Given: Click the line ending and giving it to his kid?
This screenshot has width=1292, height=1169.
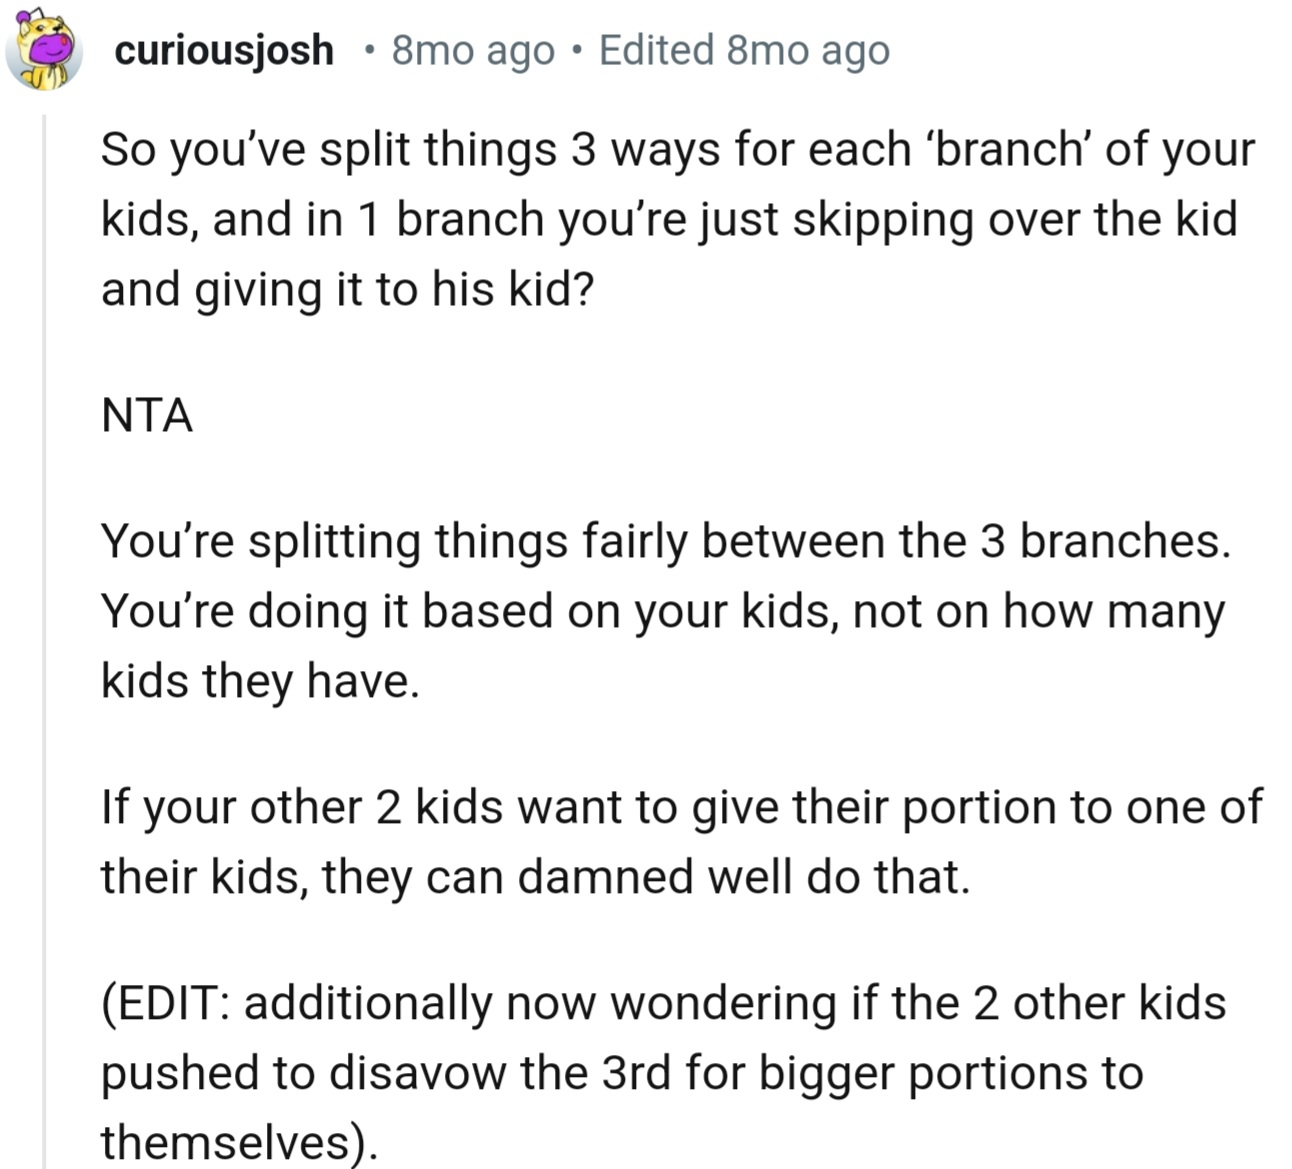Looking at the screenshot, I should [x=347, y=290].
